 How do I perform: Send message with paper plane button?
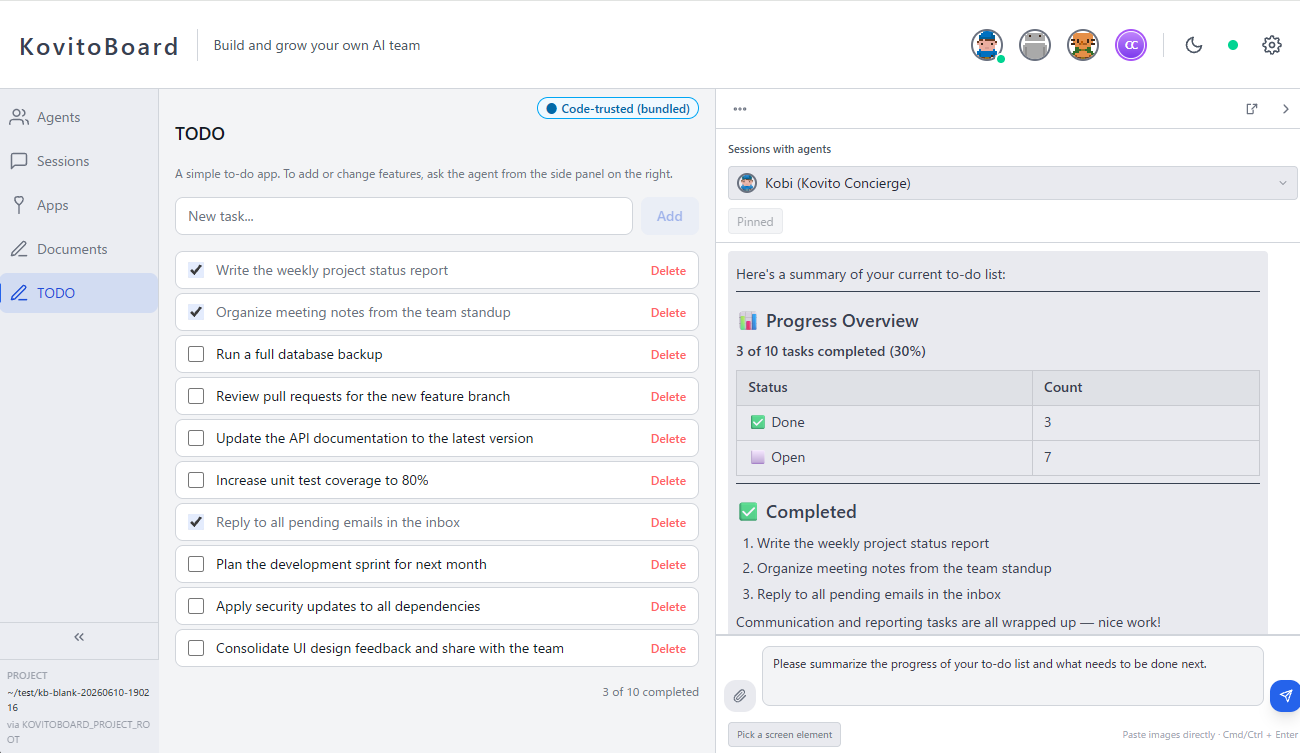pos(1285,695)
